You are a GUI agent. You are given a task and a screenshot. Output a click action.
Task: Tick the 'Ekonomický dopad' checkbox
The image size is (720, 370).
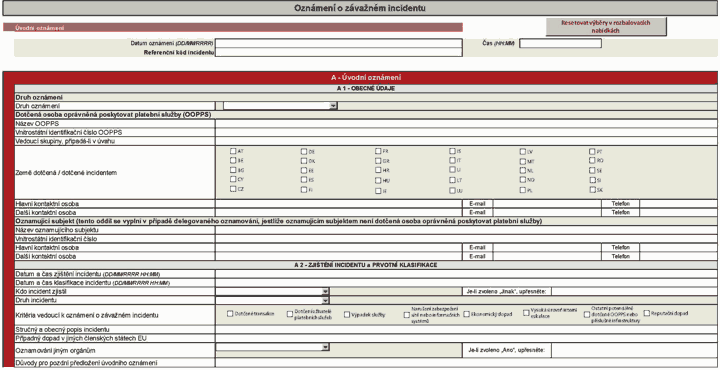click(x=467, y=314)
